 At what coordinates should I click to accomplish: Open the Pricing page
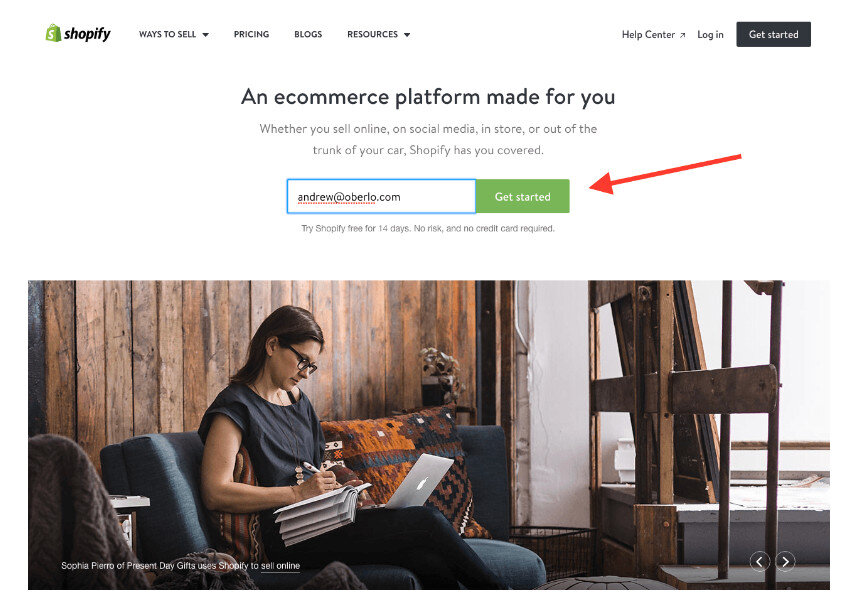(x=252, y=34)
